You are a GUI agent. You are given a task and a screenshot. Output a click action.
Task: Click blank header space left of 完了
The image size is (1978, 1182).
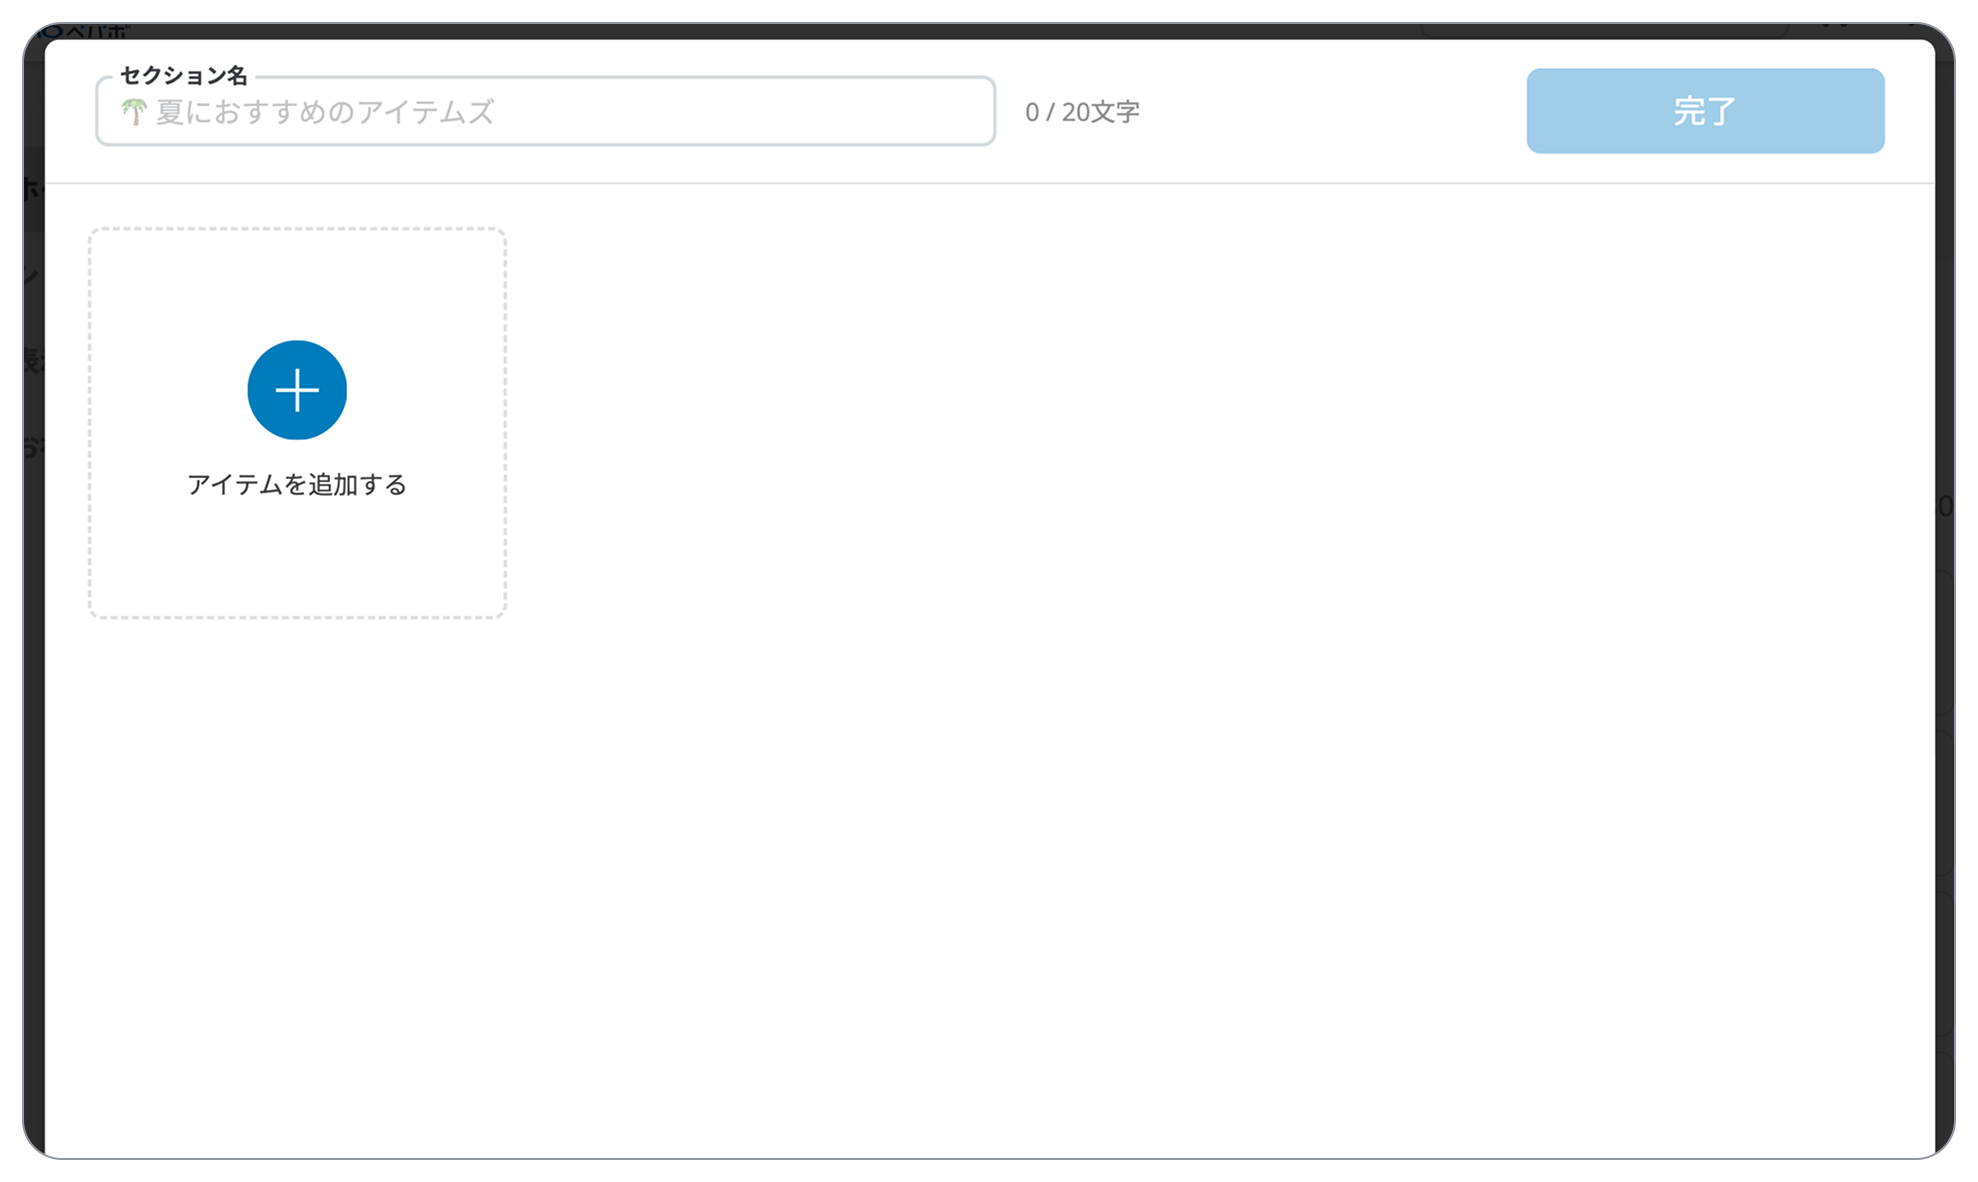pos(1330,111)
